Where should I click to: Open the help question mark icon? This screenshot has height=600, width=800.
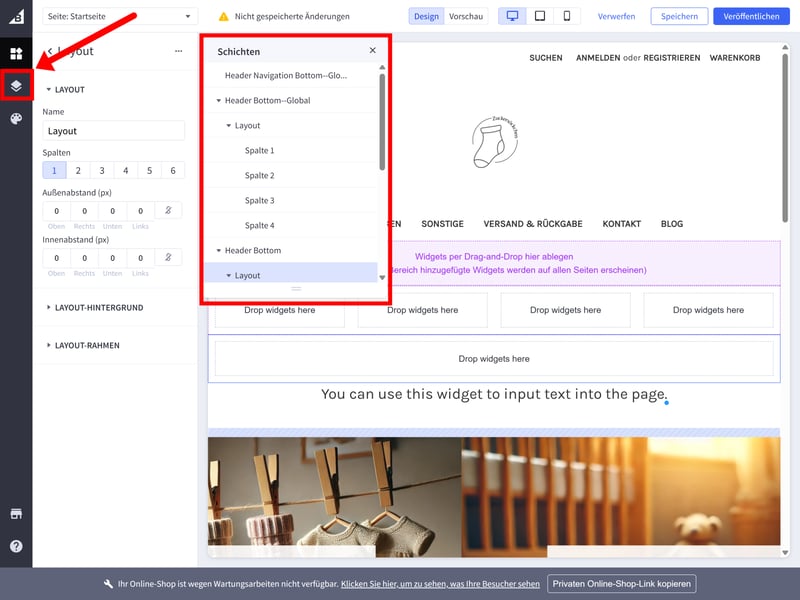click(16, 546)
